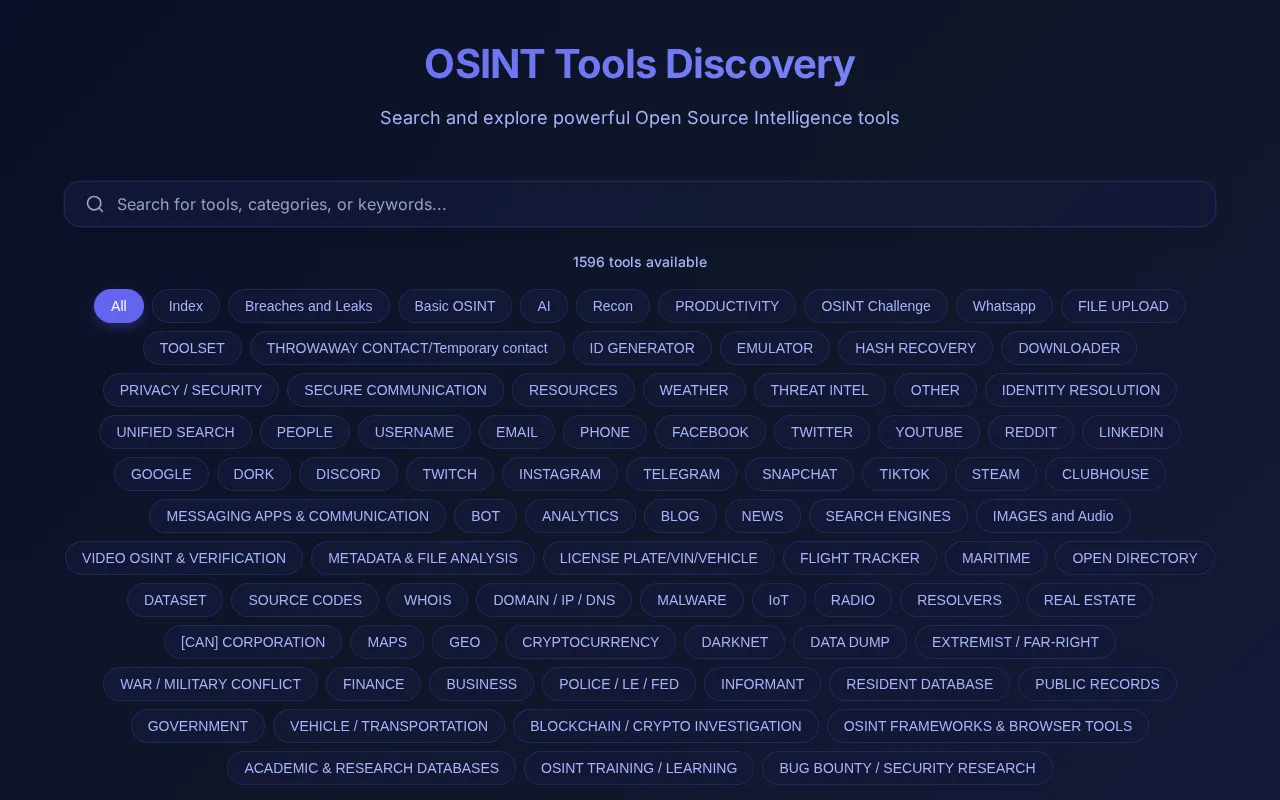Choose the DISCORD category

click(x=348, y=474)
